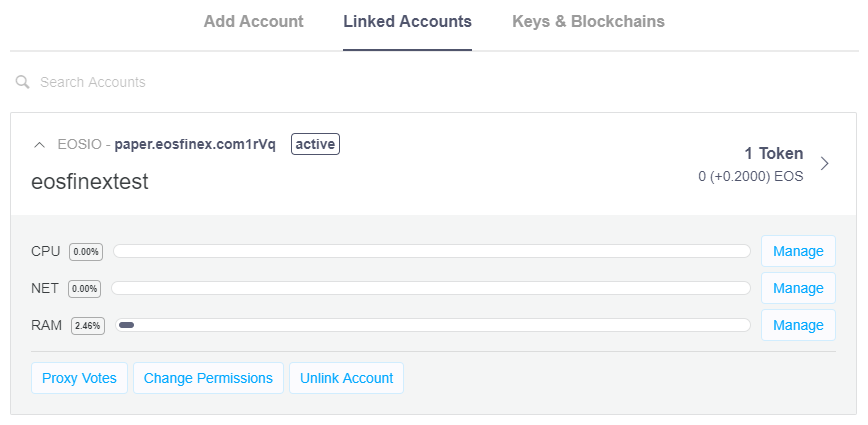Screen dimensions: 868x425
Task: Manage NET resources
Action: [798, 288]
